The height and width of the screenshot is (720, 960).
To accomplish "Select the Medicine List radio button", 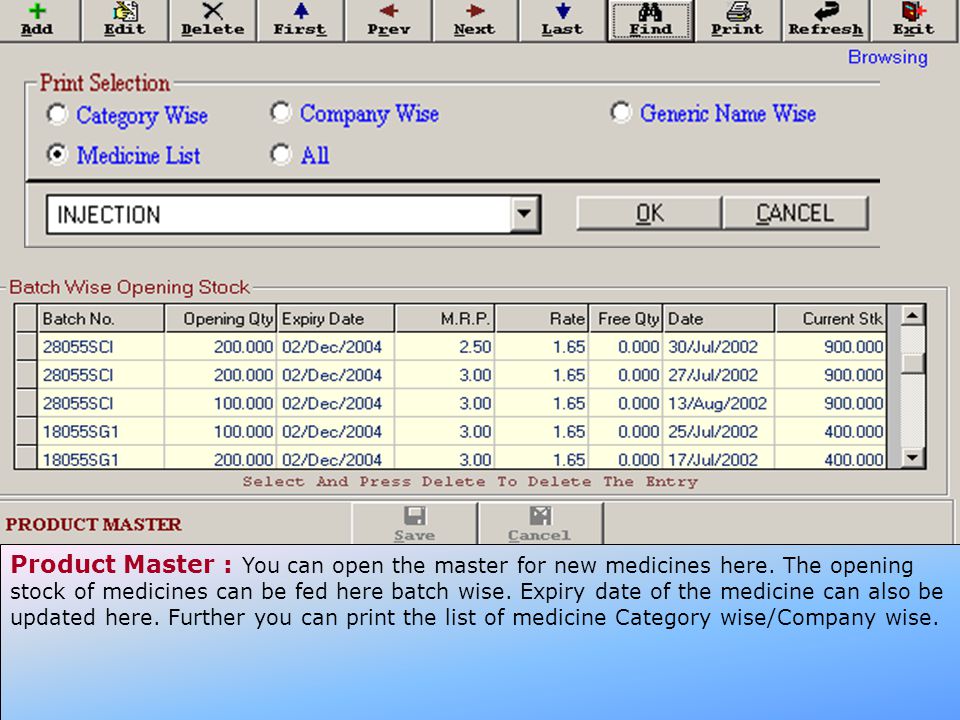I will 57,154.
